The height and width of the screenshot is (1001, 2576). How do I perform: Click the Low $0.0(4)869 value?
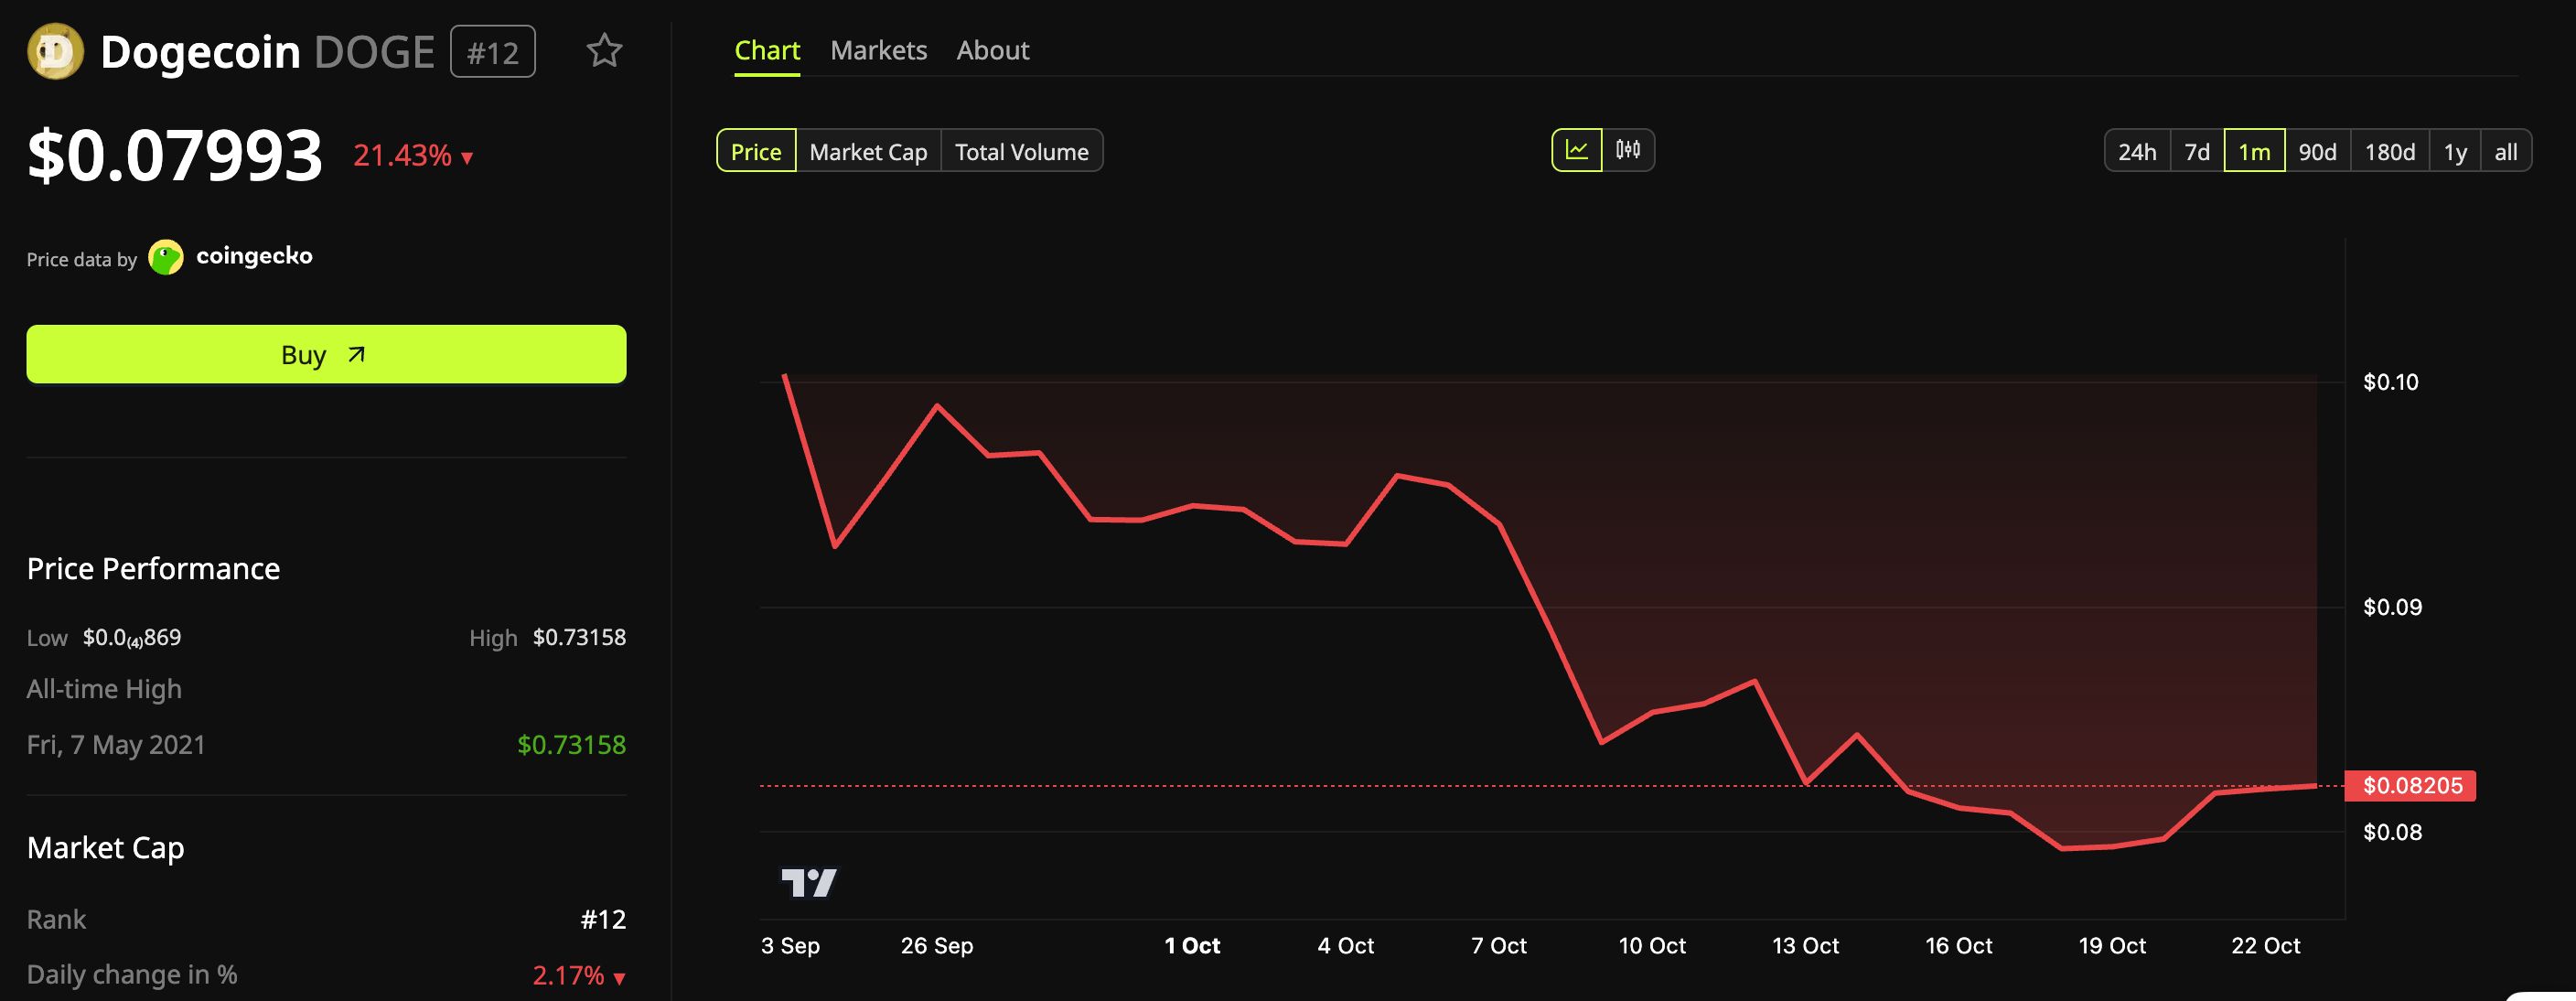132,638
